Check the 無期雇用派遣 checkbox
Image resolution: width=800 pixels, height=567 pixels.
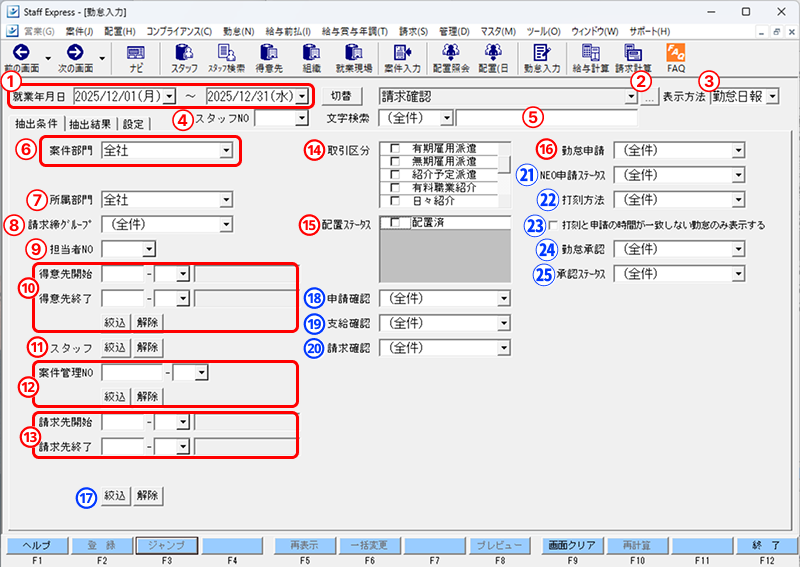coord(394,161)
